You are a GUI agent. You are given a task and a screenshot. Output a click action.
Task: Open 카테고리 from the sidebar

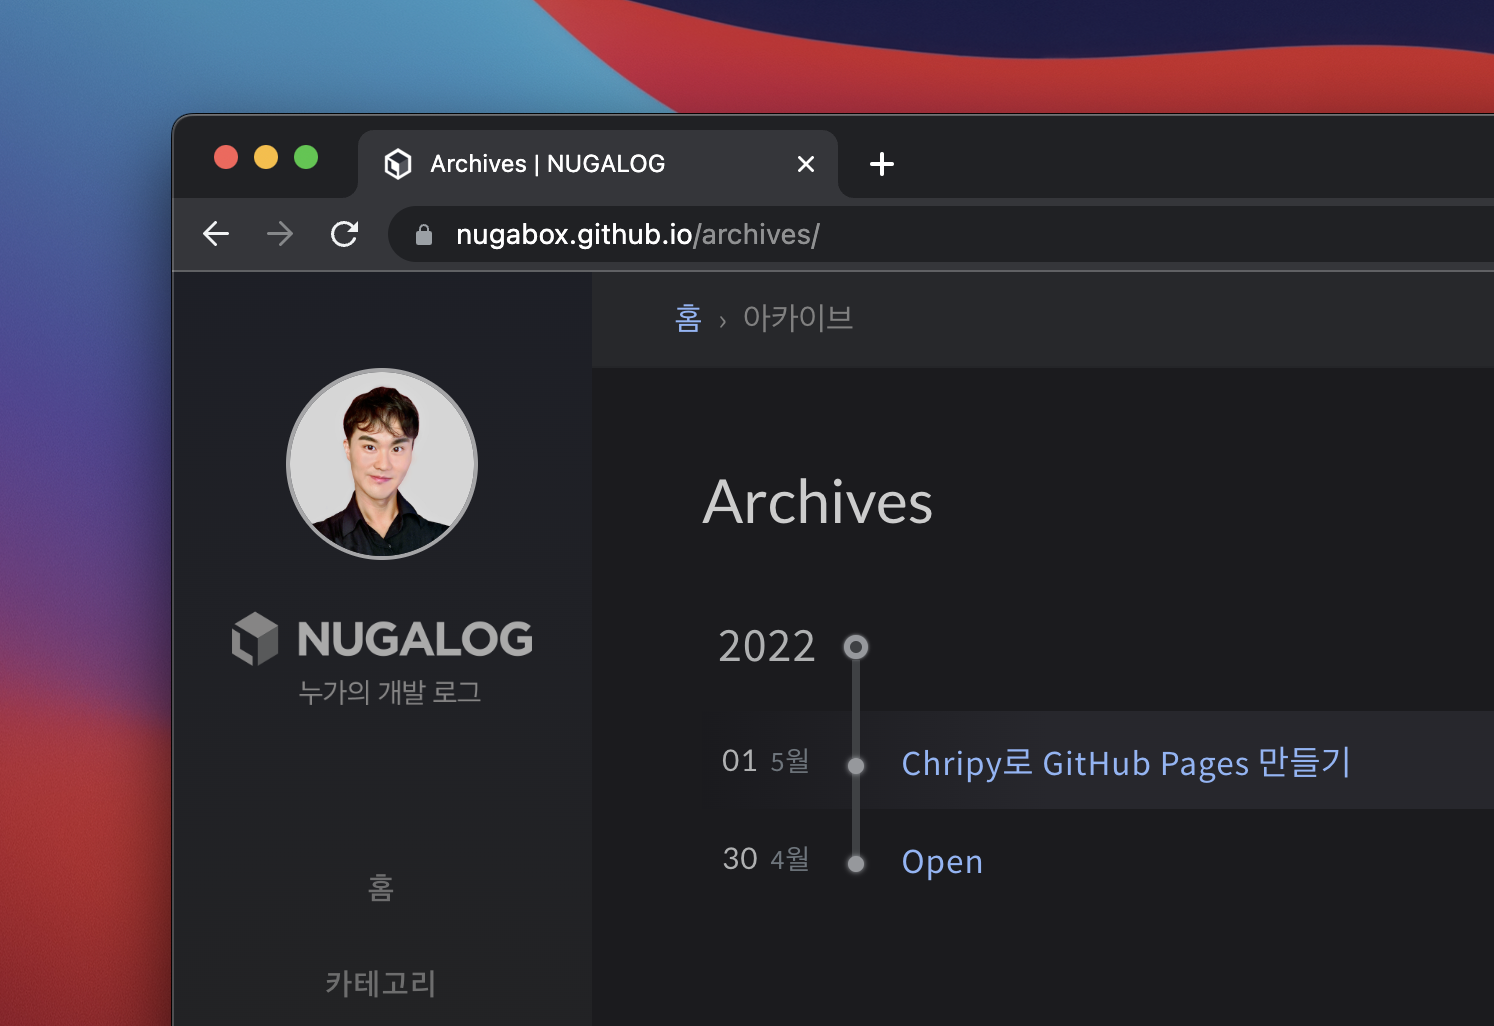381,984
